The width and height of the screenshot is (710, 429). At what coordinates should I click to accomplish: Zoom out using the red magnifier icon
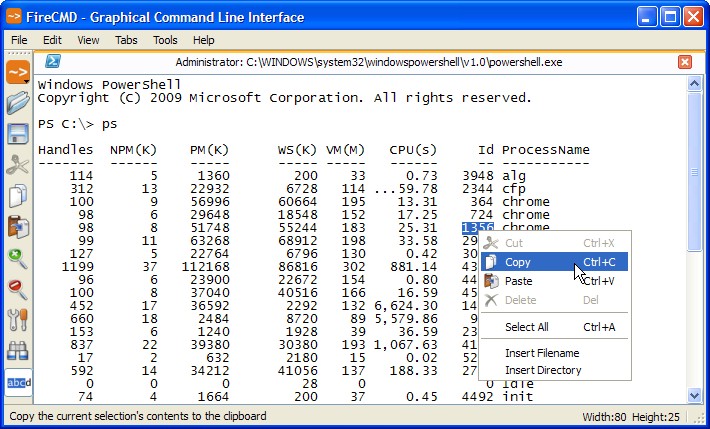[18, 289]
